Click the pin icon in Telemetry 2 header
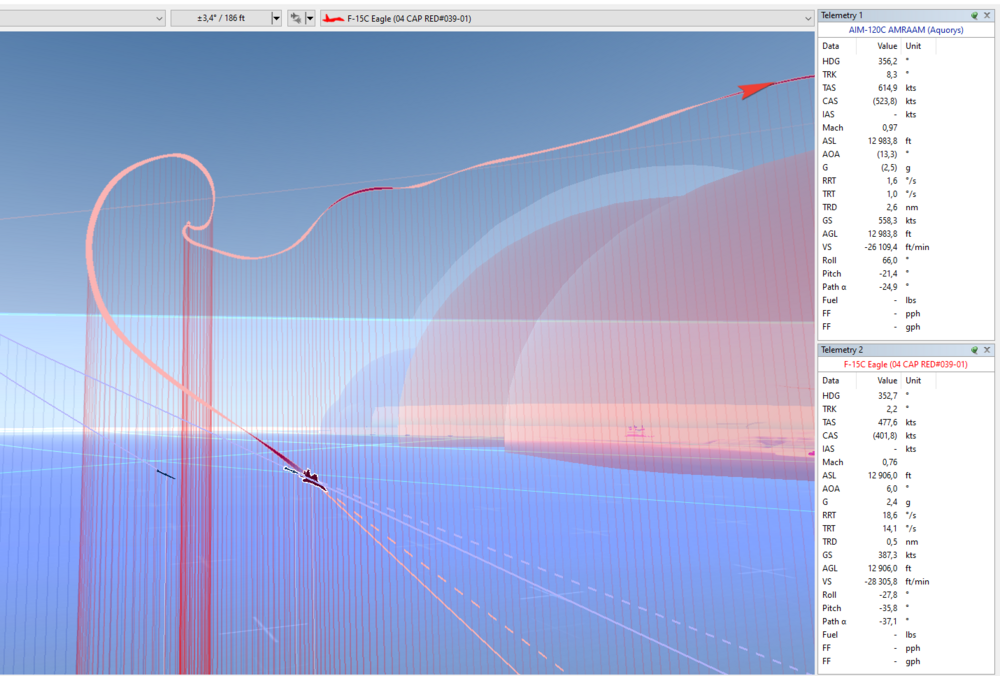Viewport: 1000px width, 676px height. 974,350
